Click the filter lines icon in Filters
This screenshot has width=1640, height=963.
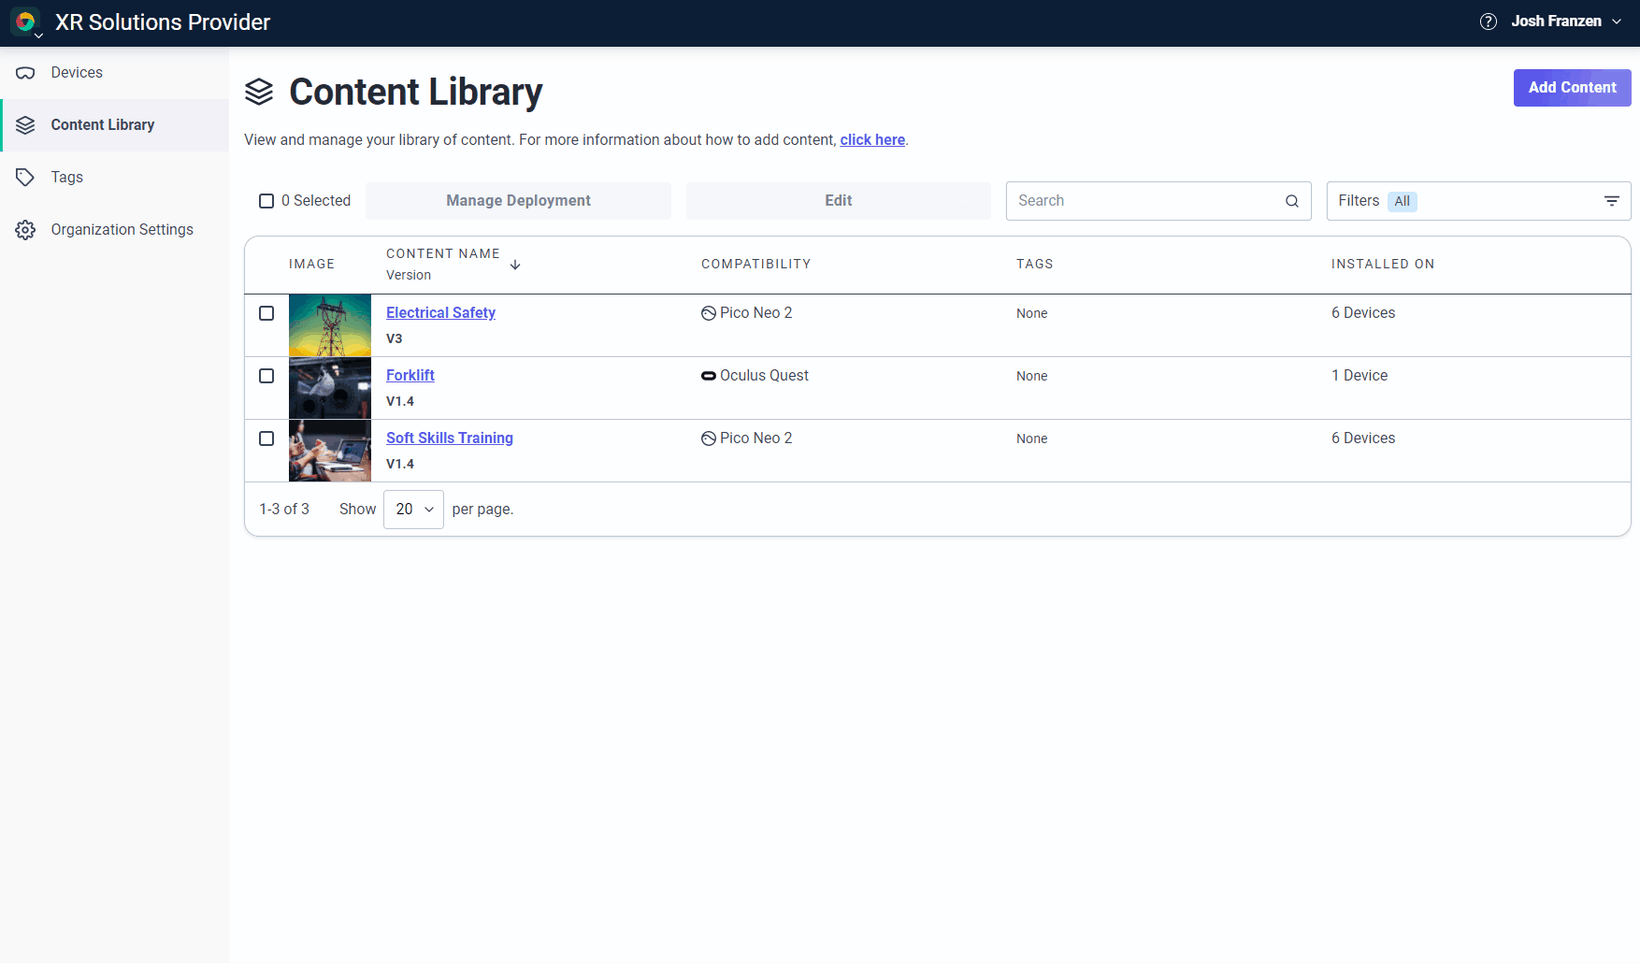click(x=1612, y=201)
